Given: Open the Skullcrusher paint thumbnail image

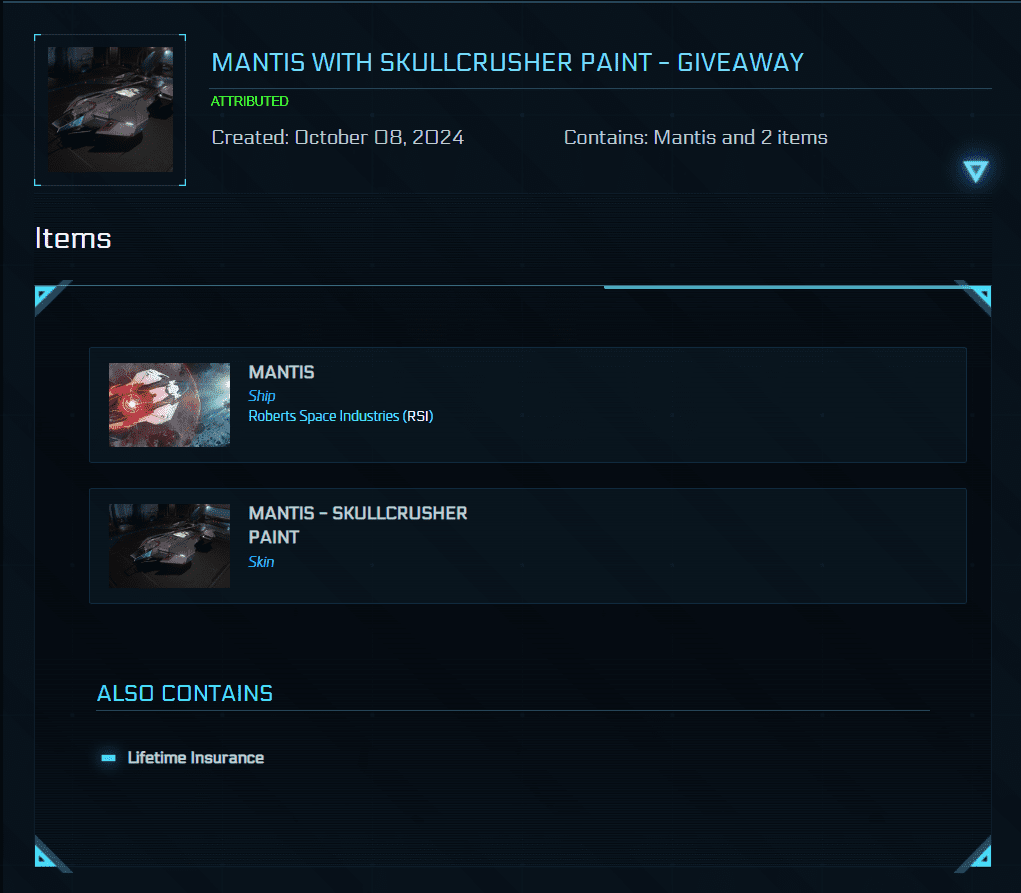Looking at the screenshot, I should click(x=169, y=545).
